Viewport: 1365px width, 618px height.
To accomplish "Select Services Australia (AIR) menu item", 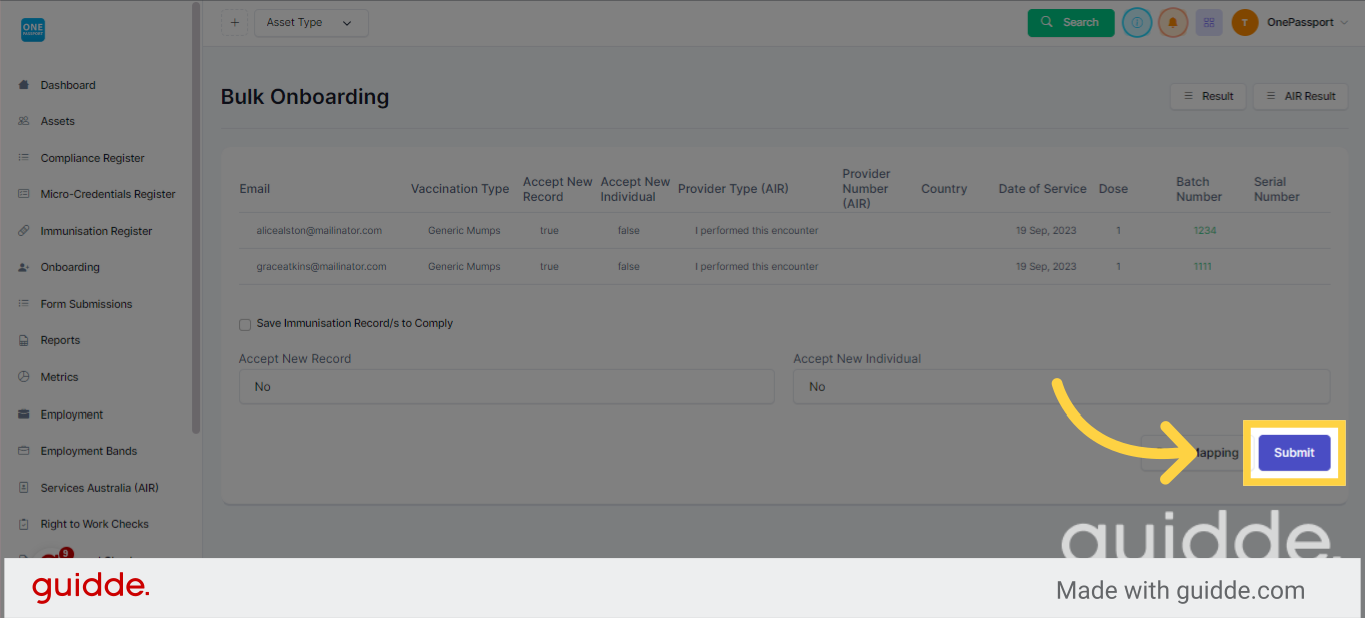I will 99,488.
